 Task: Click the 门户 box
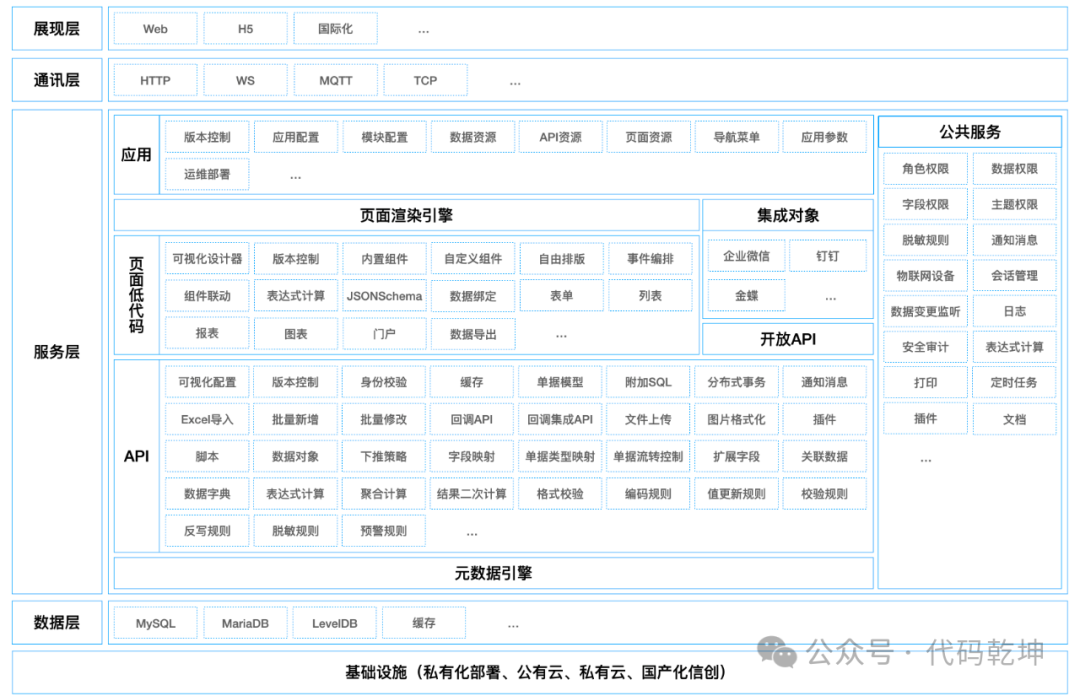pos(384,334)
